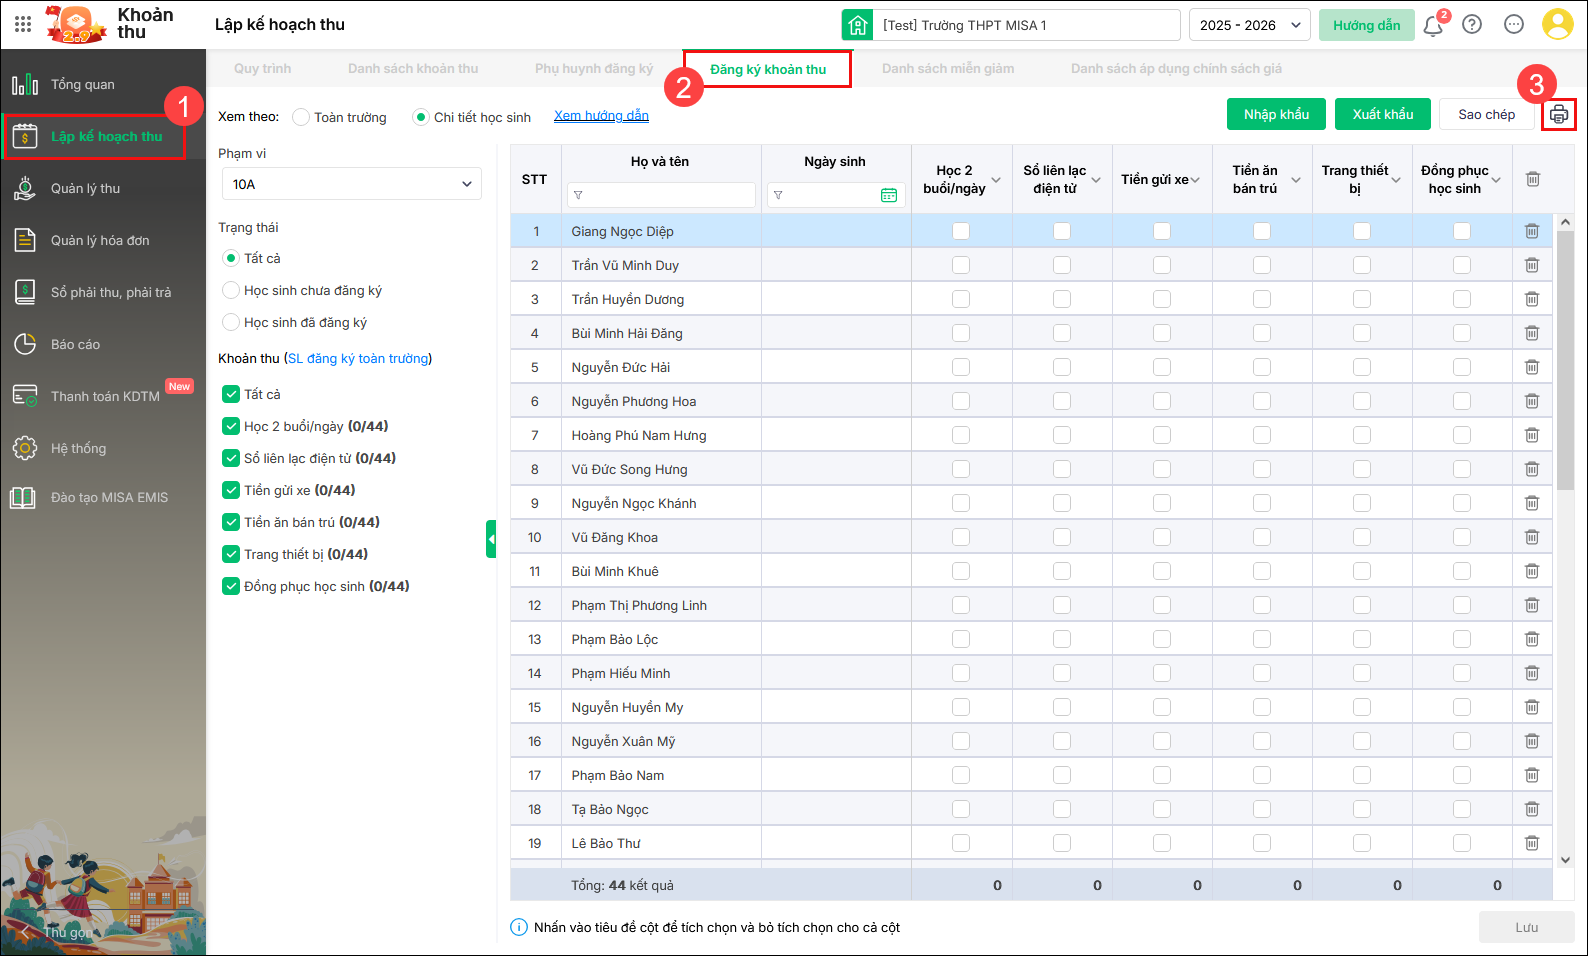Open Thanh toán KDTM in sidebar
The width and height of the screenshot is (1588, 956).
click(103, 396)
